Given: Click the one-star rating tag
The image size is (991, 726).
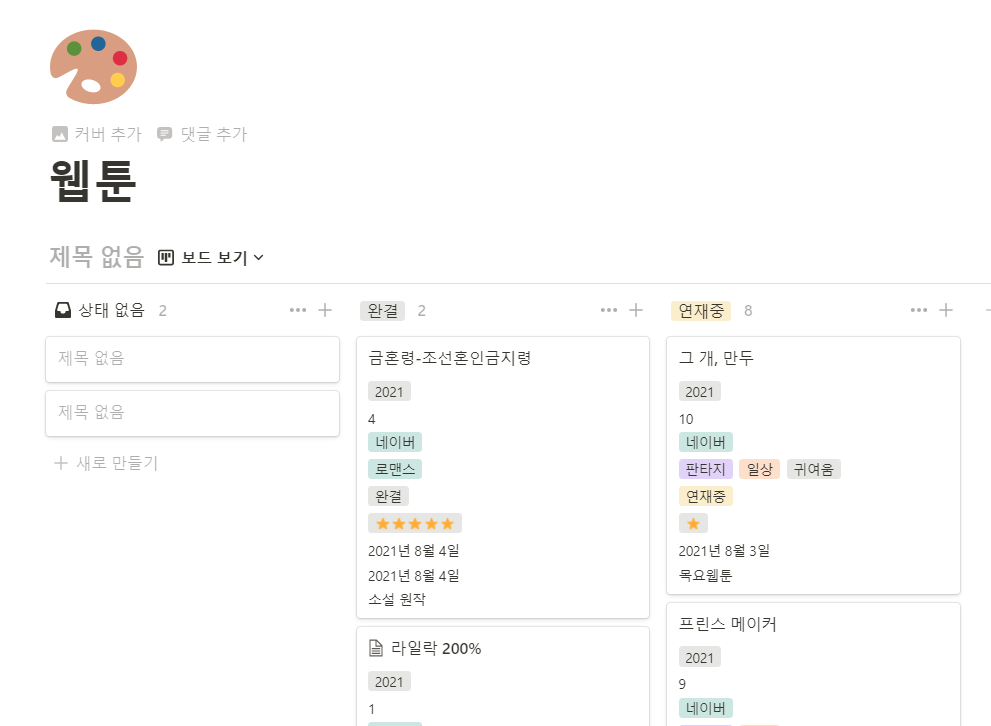Looking at the screenshot, I should tap(693, 524).
